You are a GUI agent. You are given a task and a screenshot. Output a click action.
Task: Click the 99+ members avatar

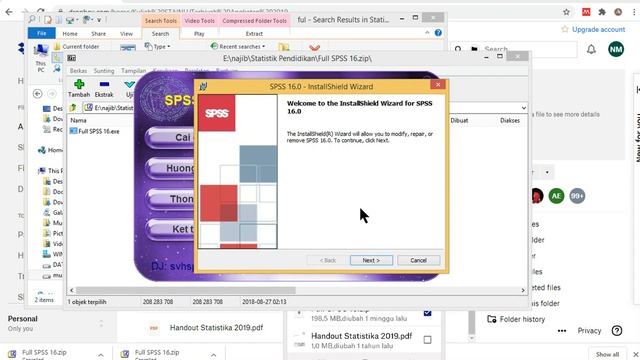[x=577, y=196]
